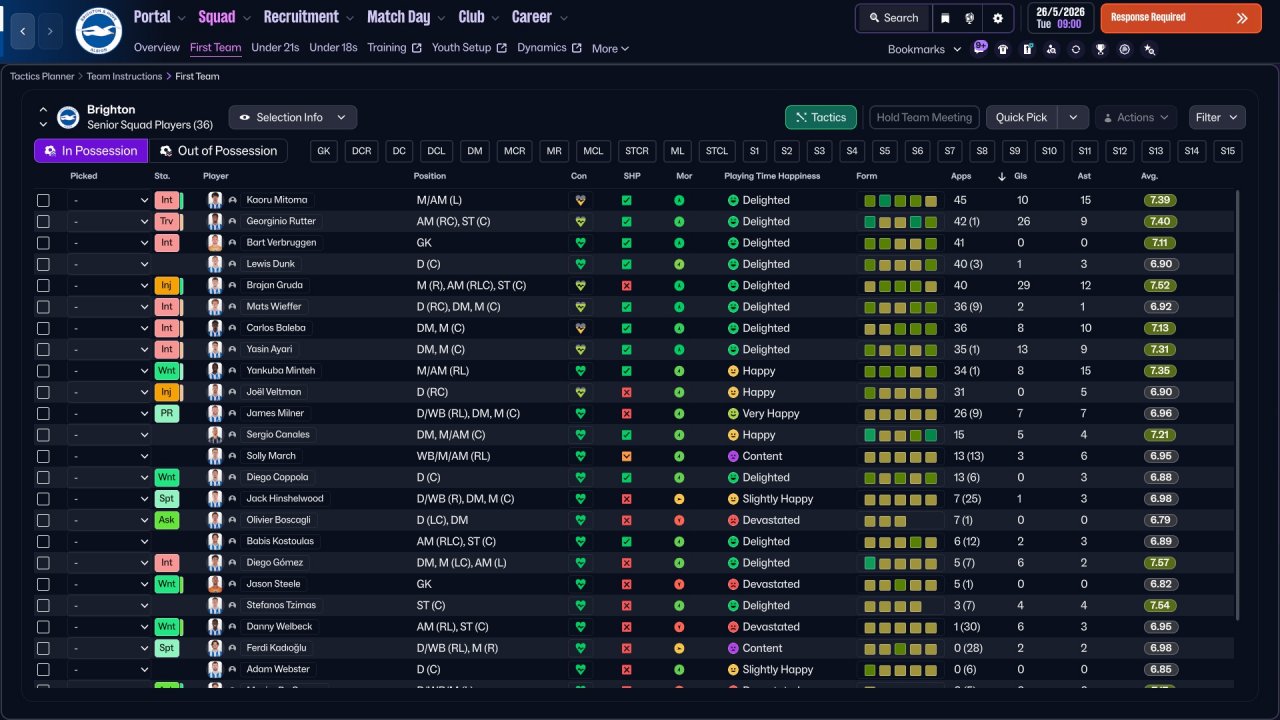View Brajan Gruda's form color bar
1280x720 pixels.
point(900,286)
